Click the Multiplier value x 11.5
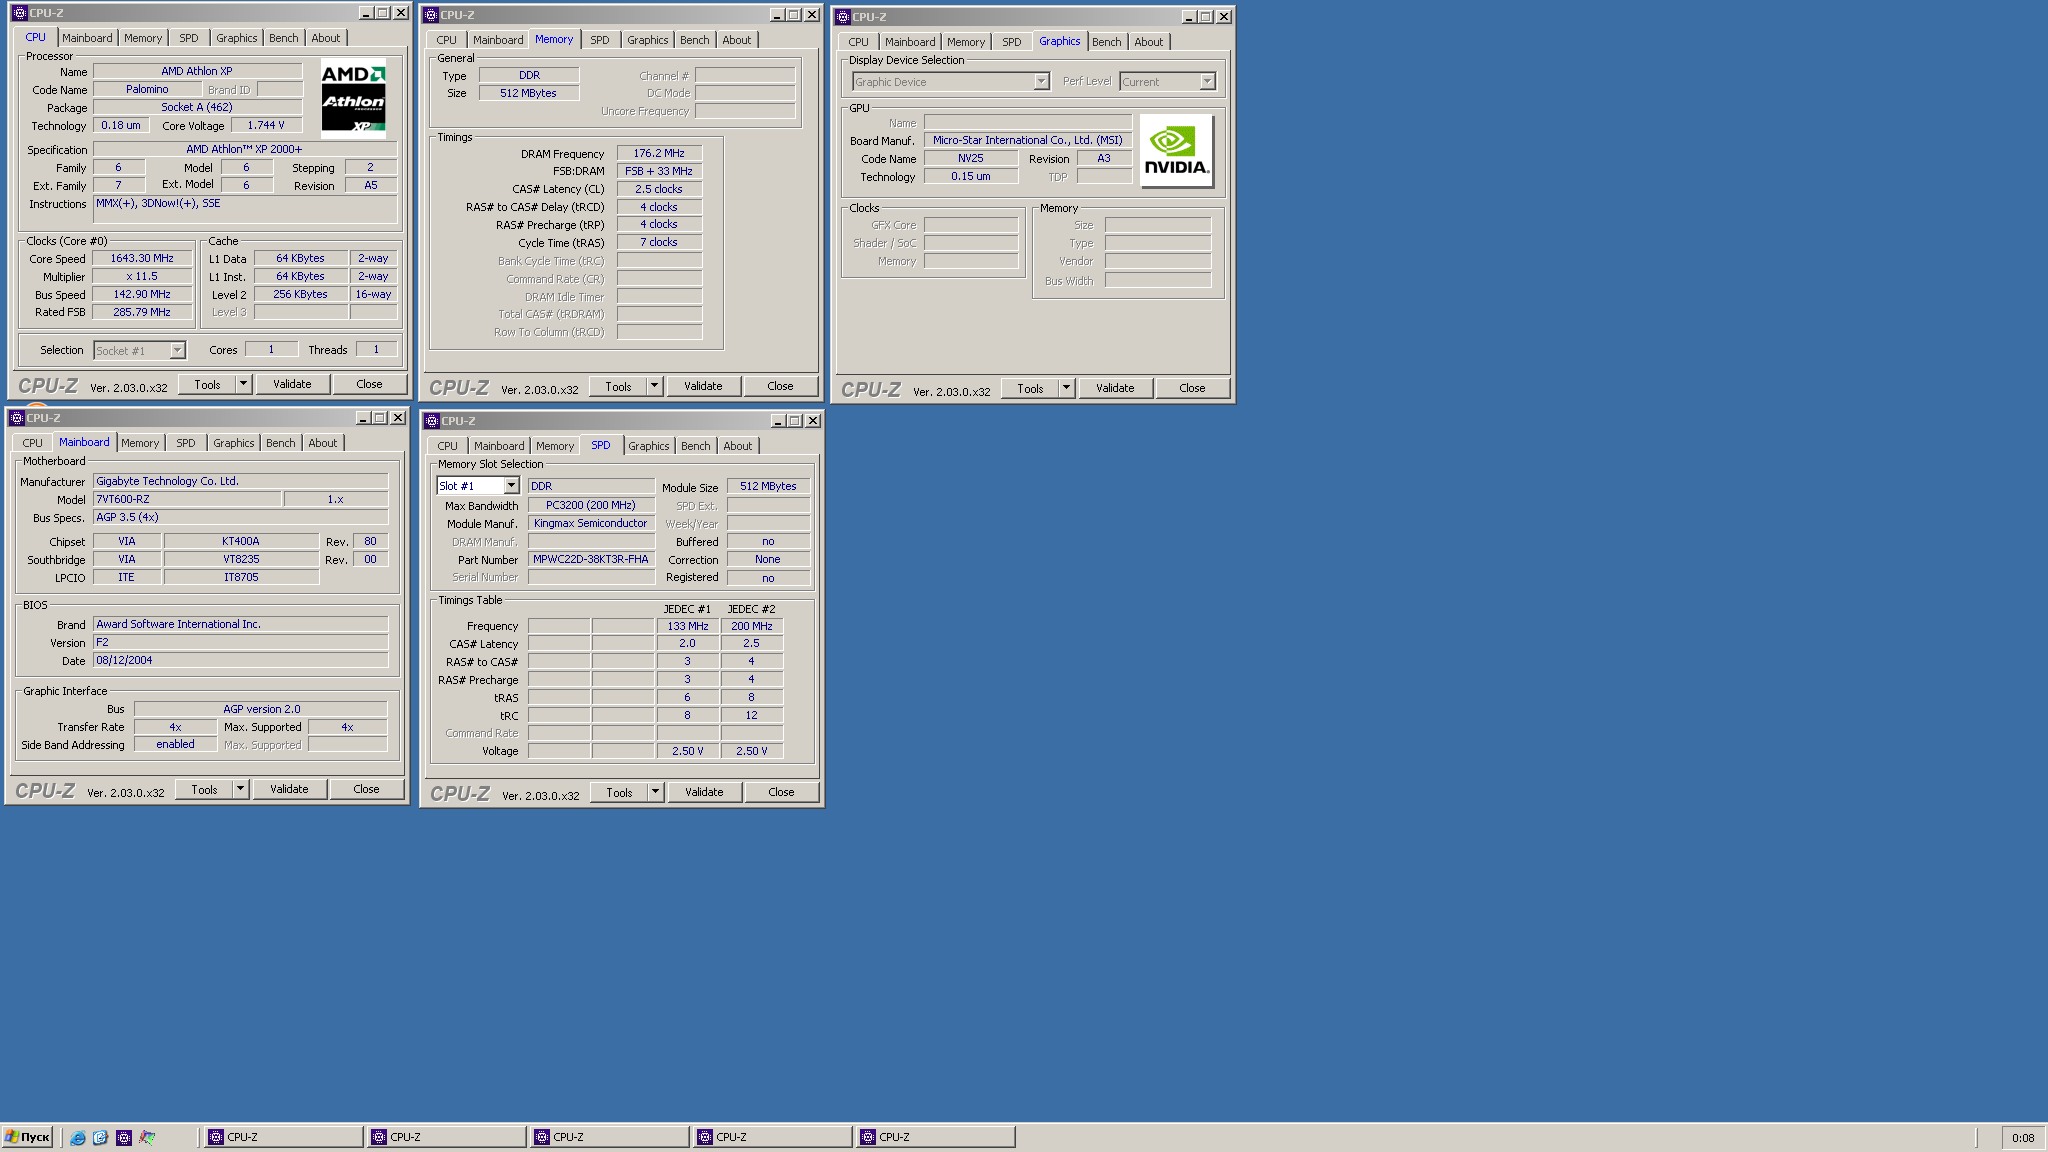This screenshot has height=1152, width=2048. (x=142, y=277)
